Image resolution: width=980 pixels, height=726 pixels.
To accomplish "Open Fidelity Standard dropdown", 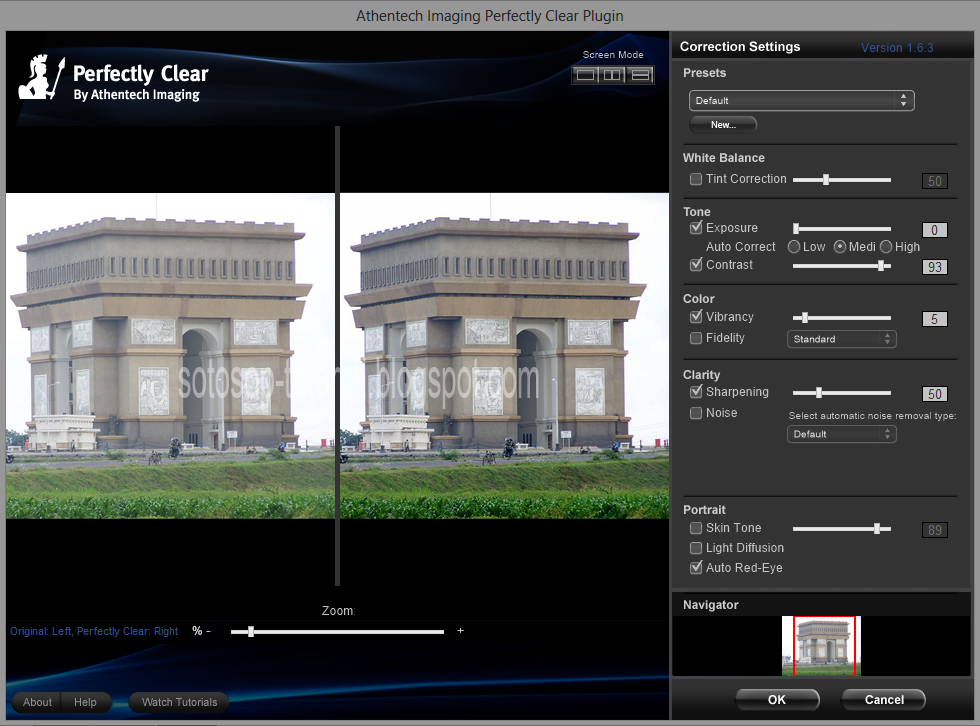I will coord(841,339).
